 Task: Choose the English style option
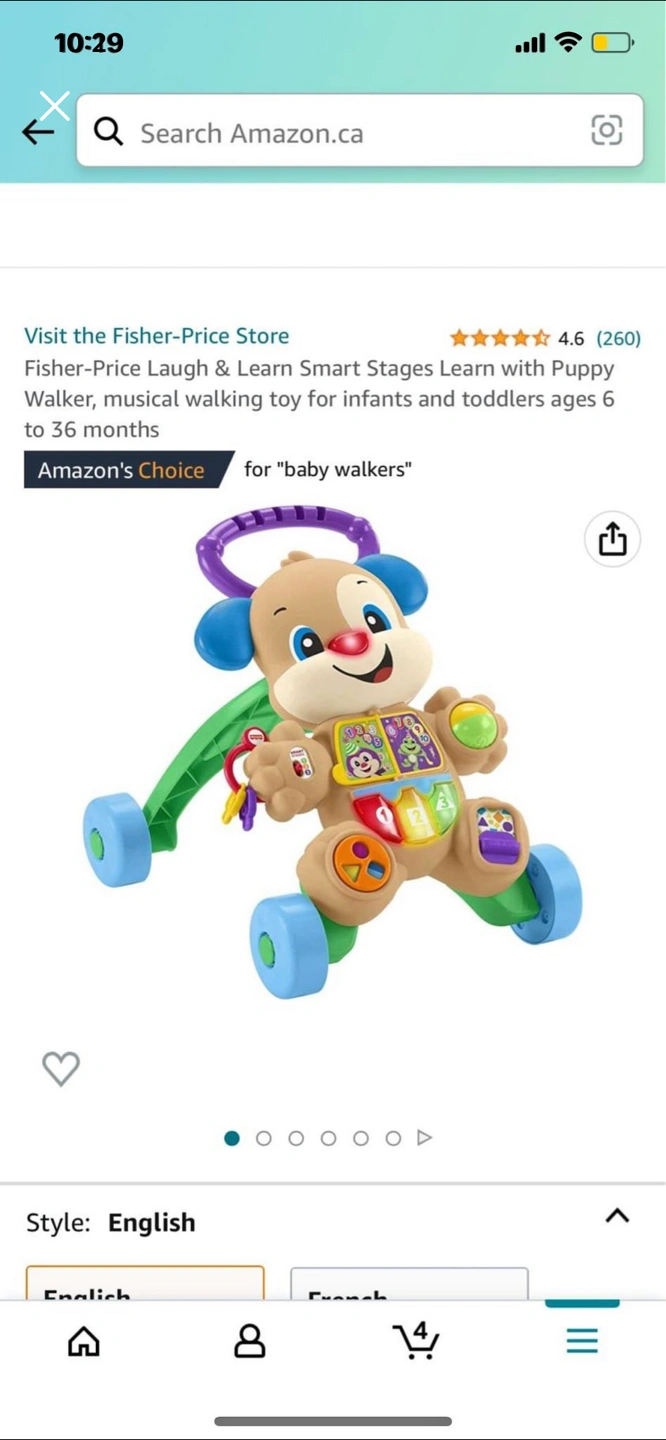point(145,1283)
